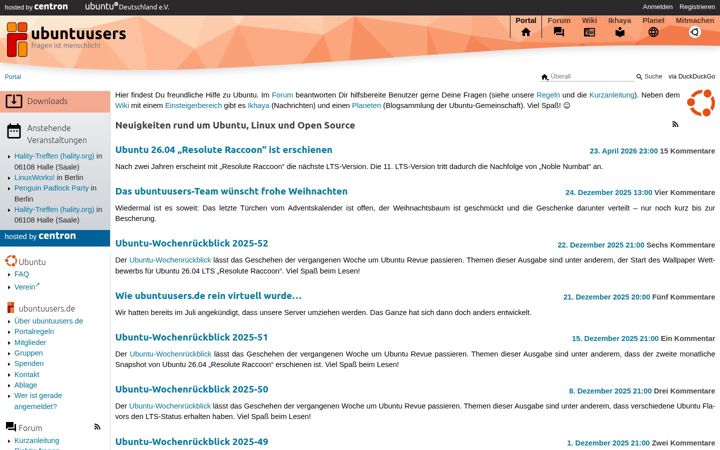The width and height of the screenshot is (720, 450).
Task: Click the Einsteigerbereich link in intro
Action: coord(193,106)
